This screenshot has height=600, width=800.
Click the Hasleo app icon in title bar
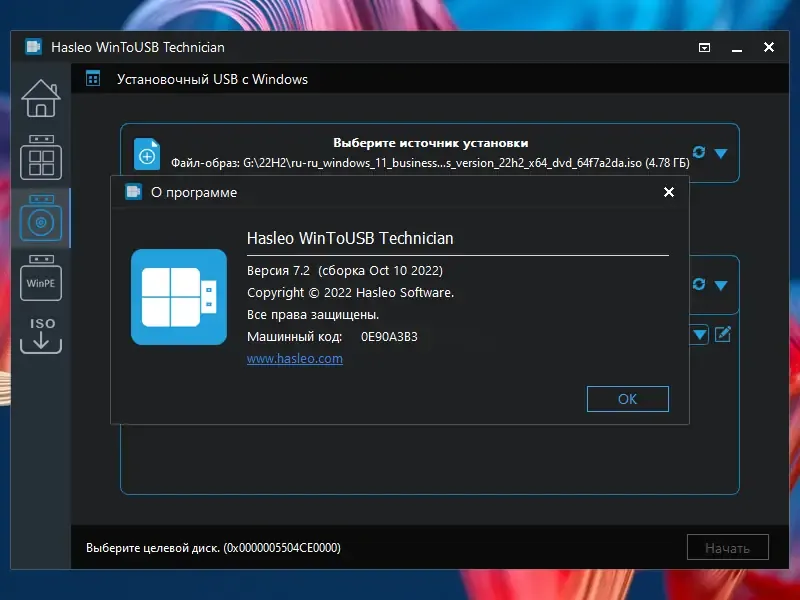(x=34, y=47)
